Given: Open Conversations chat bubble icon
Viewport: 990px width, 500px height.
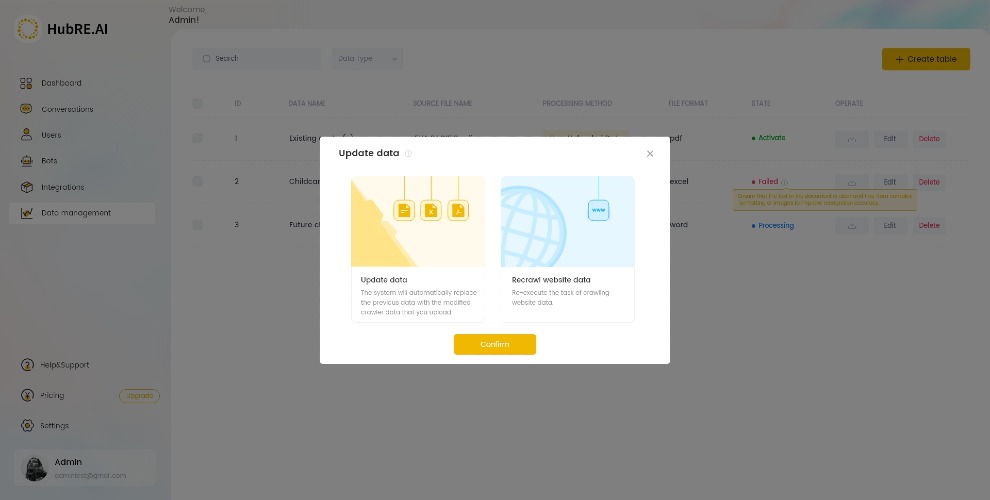Looking at the screenshot, I should 26,109.
